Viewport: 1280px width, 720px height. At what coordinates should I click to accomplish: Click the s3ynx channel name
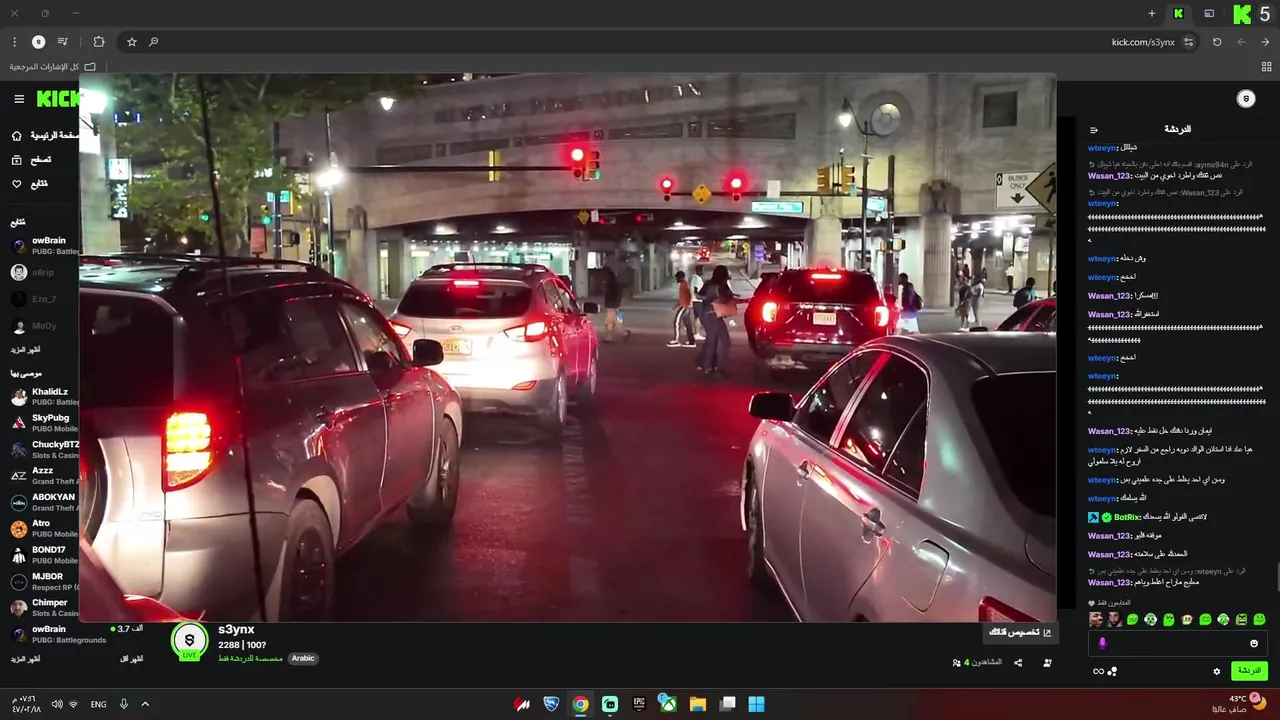236,629
